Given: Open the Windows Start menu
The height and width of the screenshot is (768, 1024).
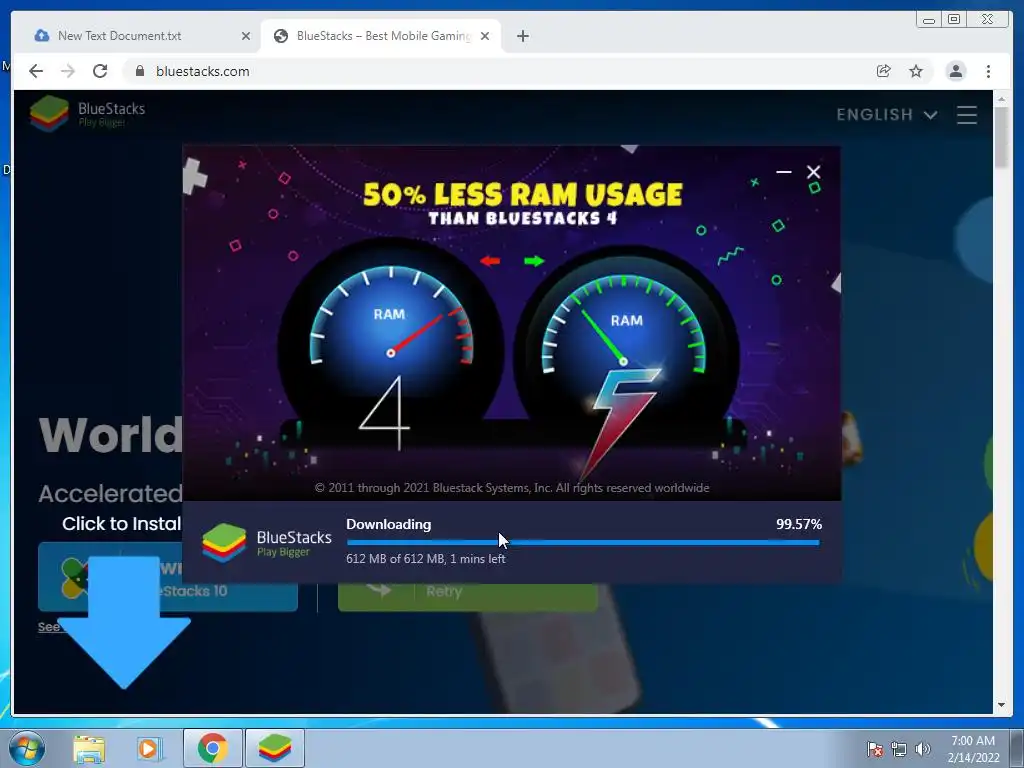Looking at the screenshot, I should (27, 748).
